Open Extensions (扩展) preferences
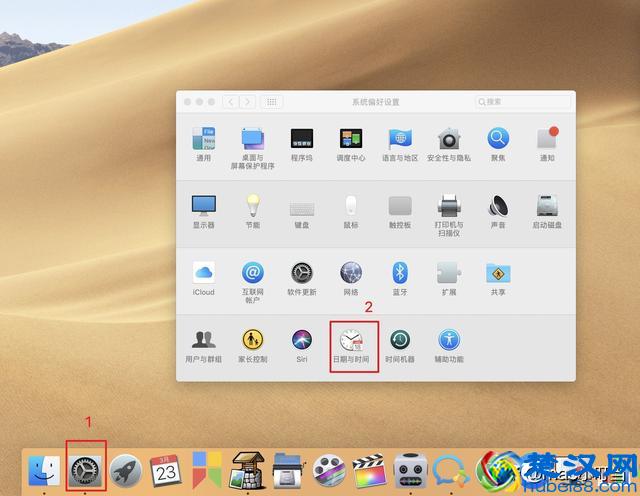This screenshot has height=496, width=640. [449, 278]
